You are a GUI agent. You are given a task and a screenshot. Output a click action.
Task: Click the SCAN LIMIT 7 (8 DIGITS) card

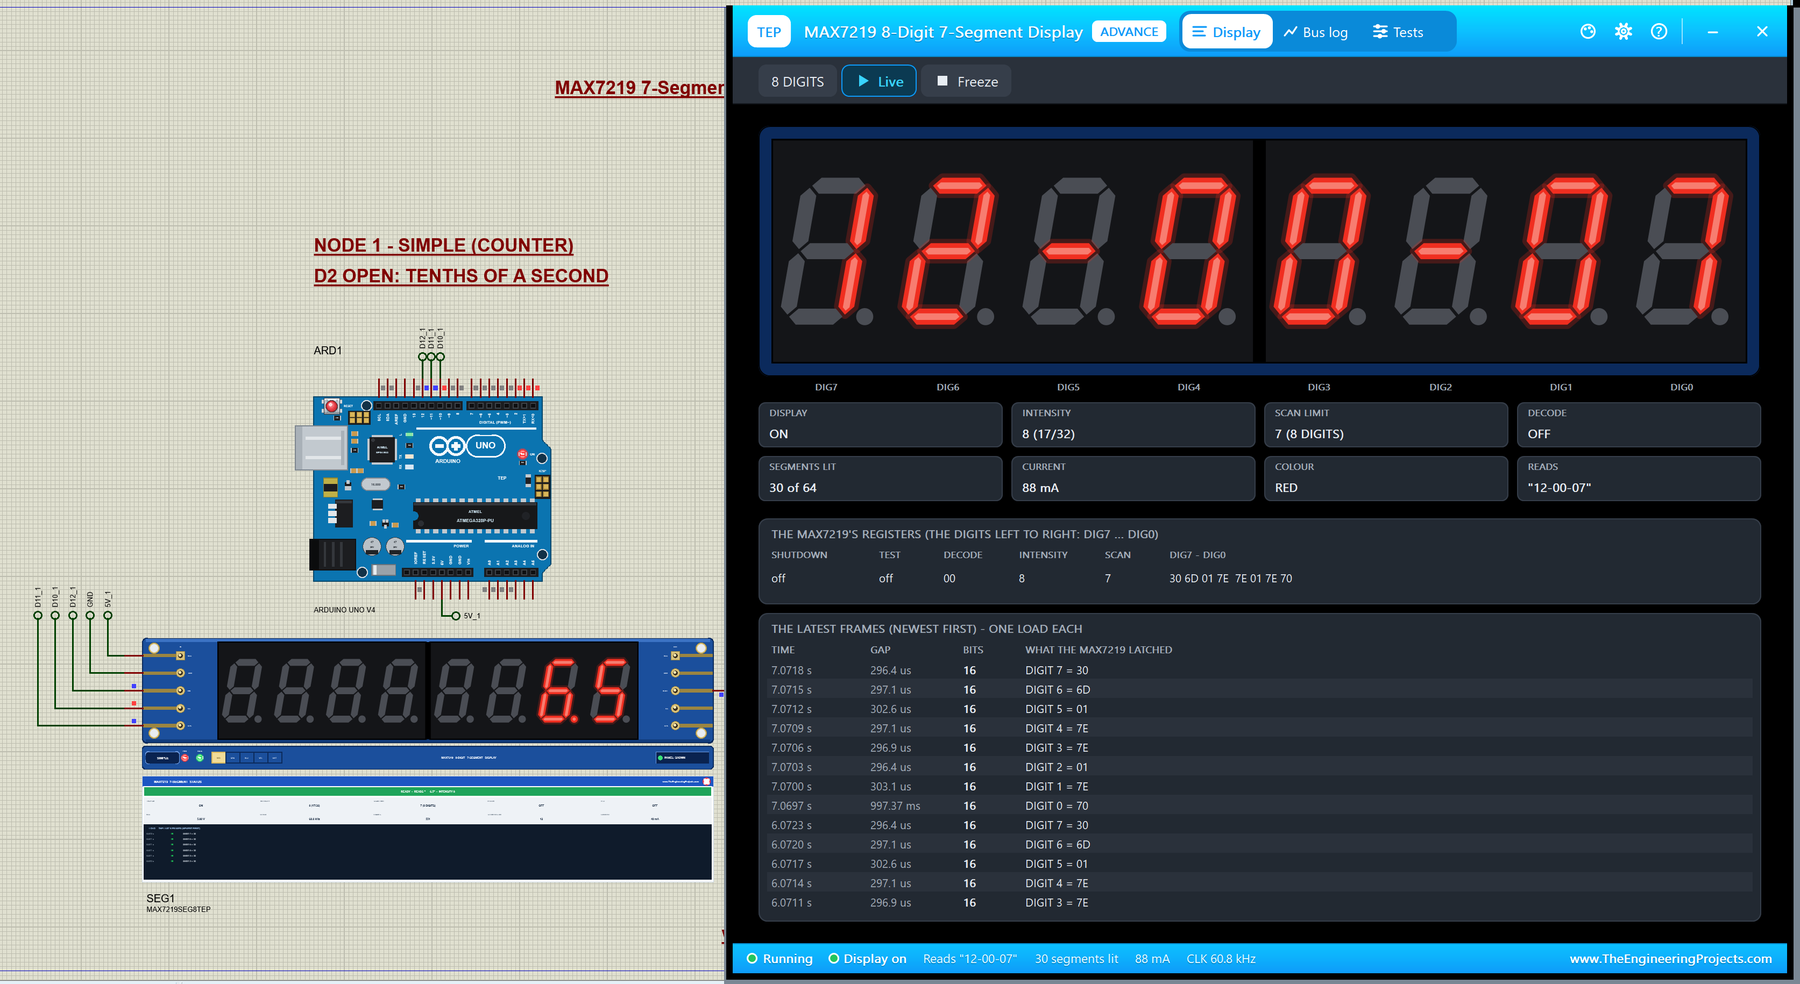[x=1386, y=424]
